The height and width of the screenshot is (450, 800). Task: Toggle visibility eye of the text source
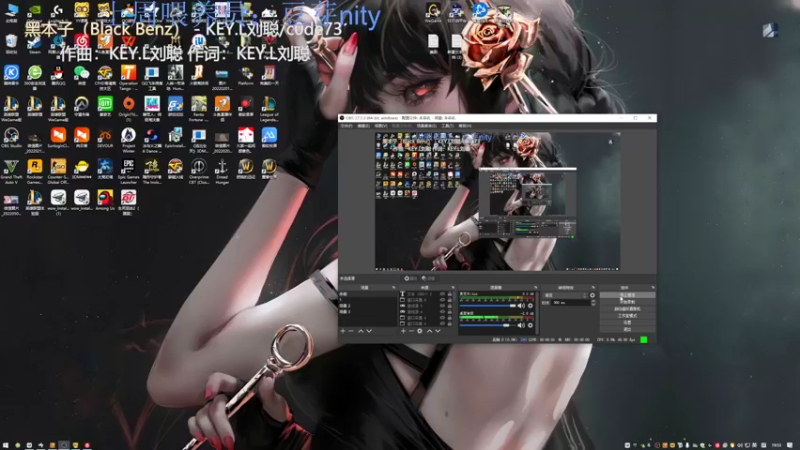click(442, 294)
